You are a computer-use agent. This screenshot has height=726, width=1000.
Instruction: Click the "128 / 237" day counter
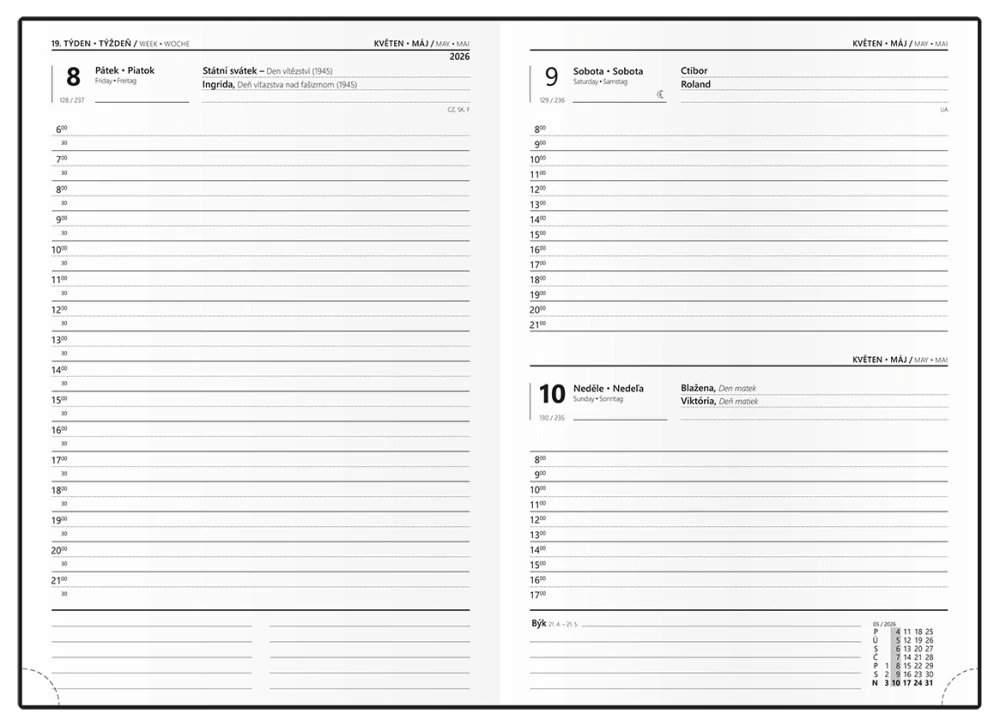coord(71,100)
